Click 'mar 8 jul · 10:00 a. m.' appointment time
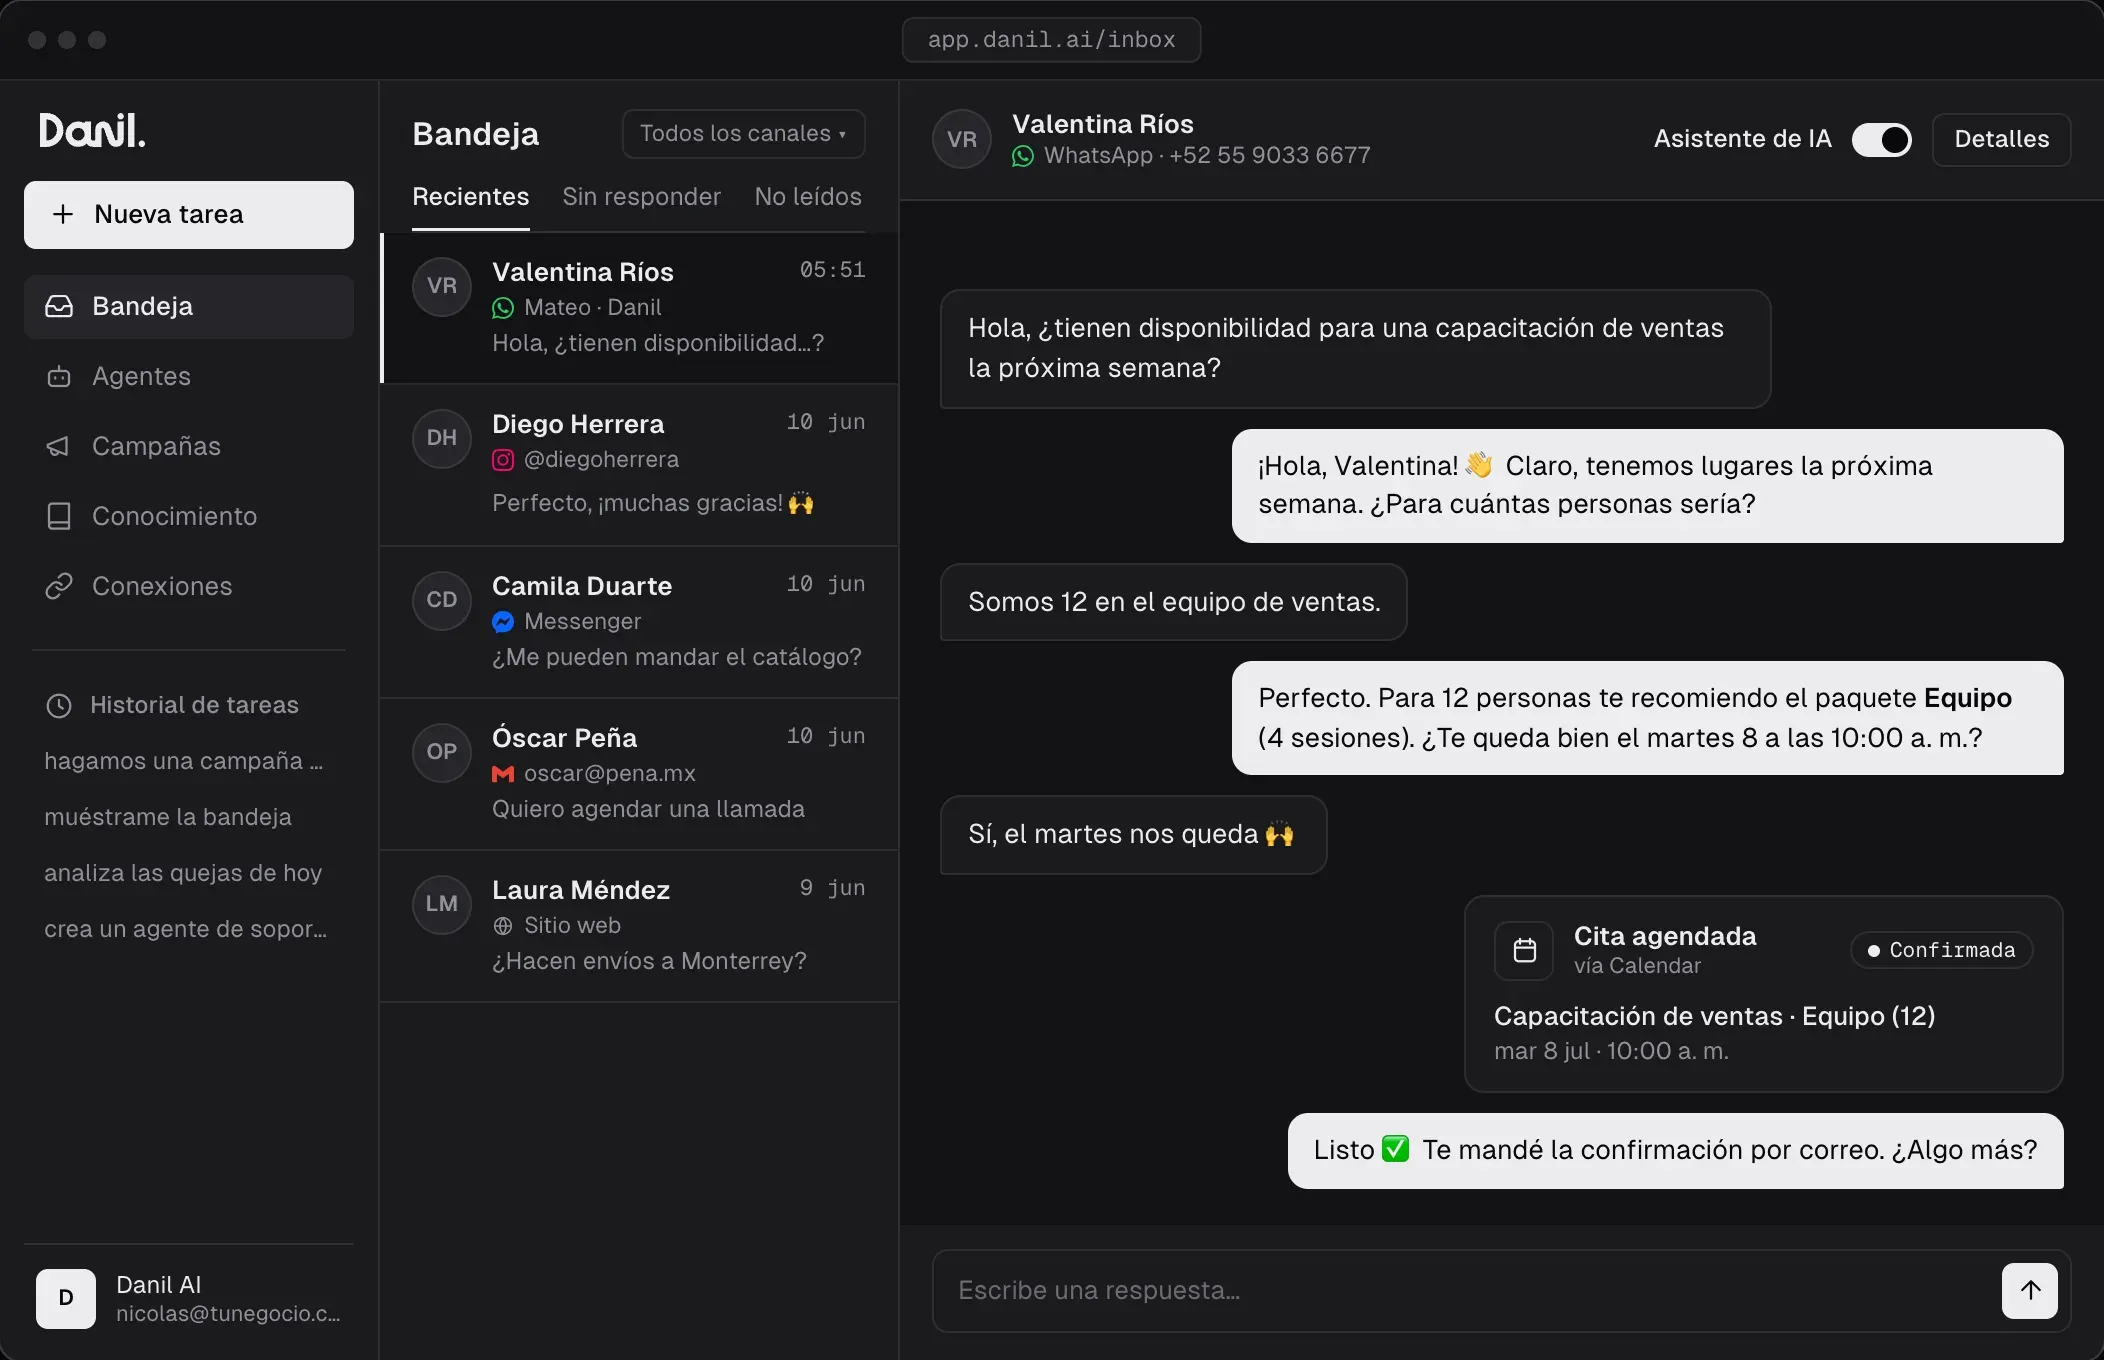Viewport: 2104px width, 1360px height. coord(1611,1051)
